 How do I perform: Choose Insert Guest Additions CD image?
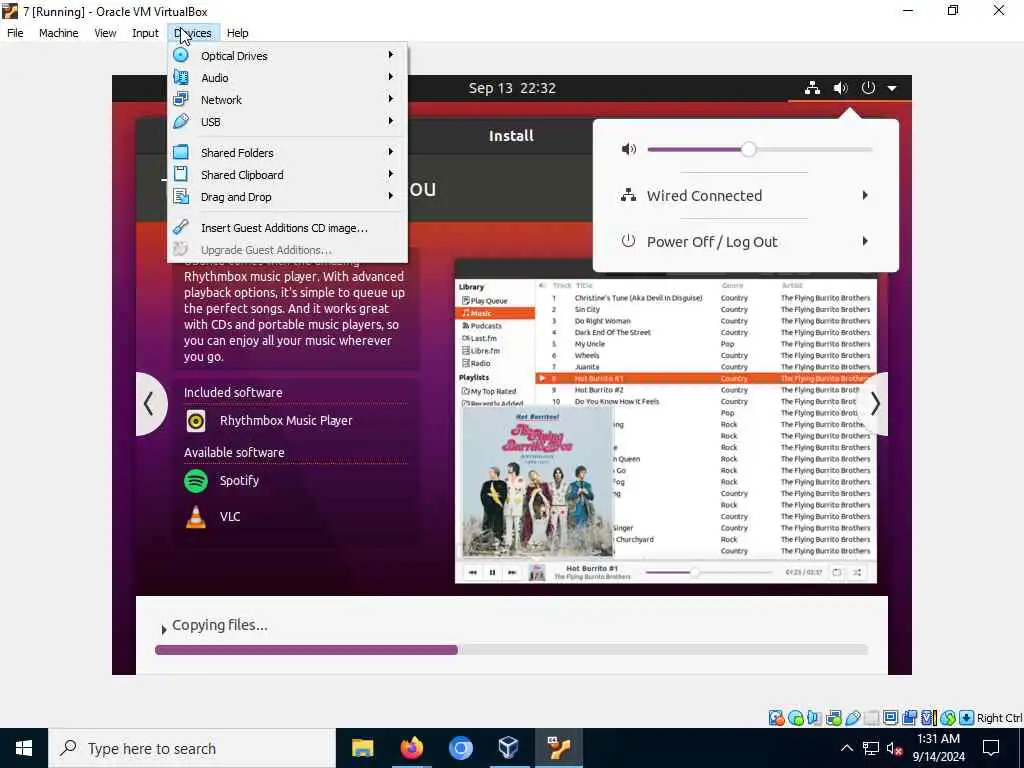[x=284, y=228]
